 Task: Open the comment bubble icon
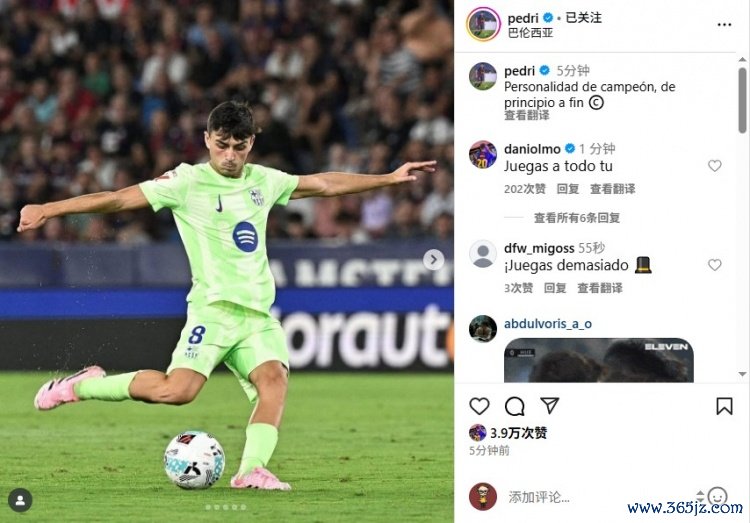click(x=515, y=406)
